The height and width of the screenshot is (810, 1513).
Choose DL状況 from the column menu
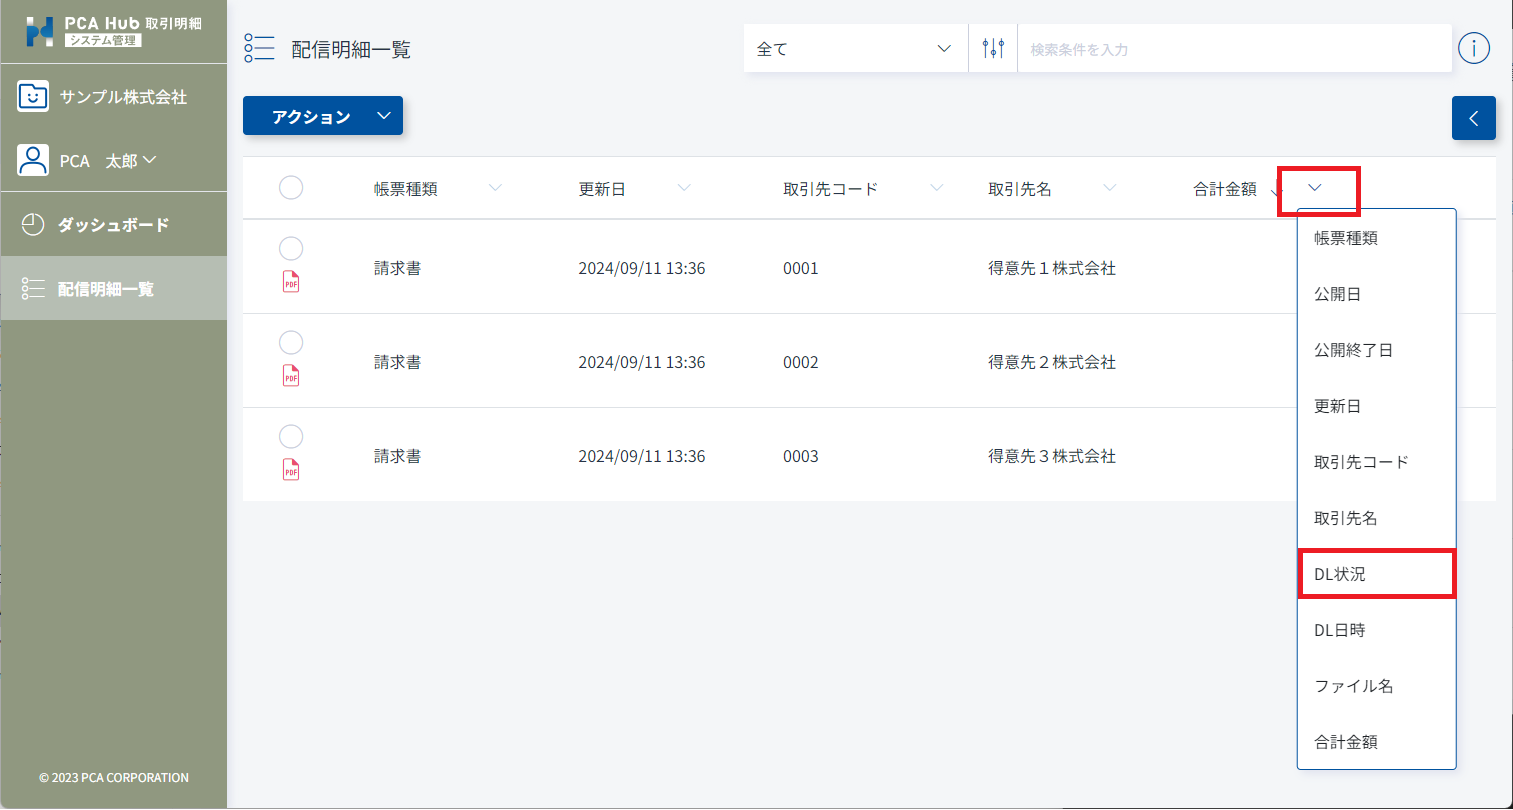coord(1376,574)
